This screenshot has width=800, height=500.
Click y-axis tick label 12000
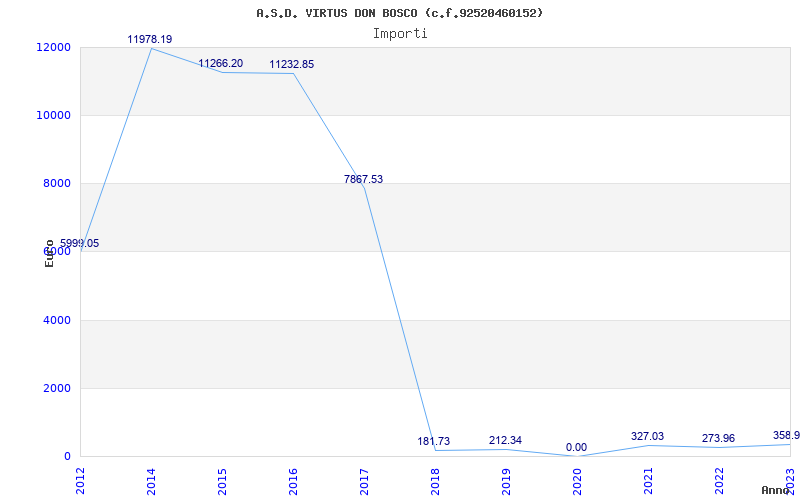[53, 47]
